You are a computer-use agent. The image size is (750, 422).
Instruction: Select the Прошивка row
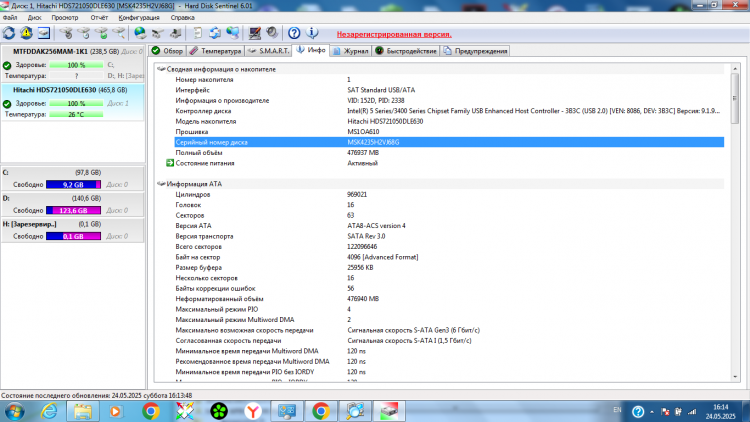pyautogui.click(x=449, y=132)
